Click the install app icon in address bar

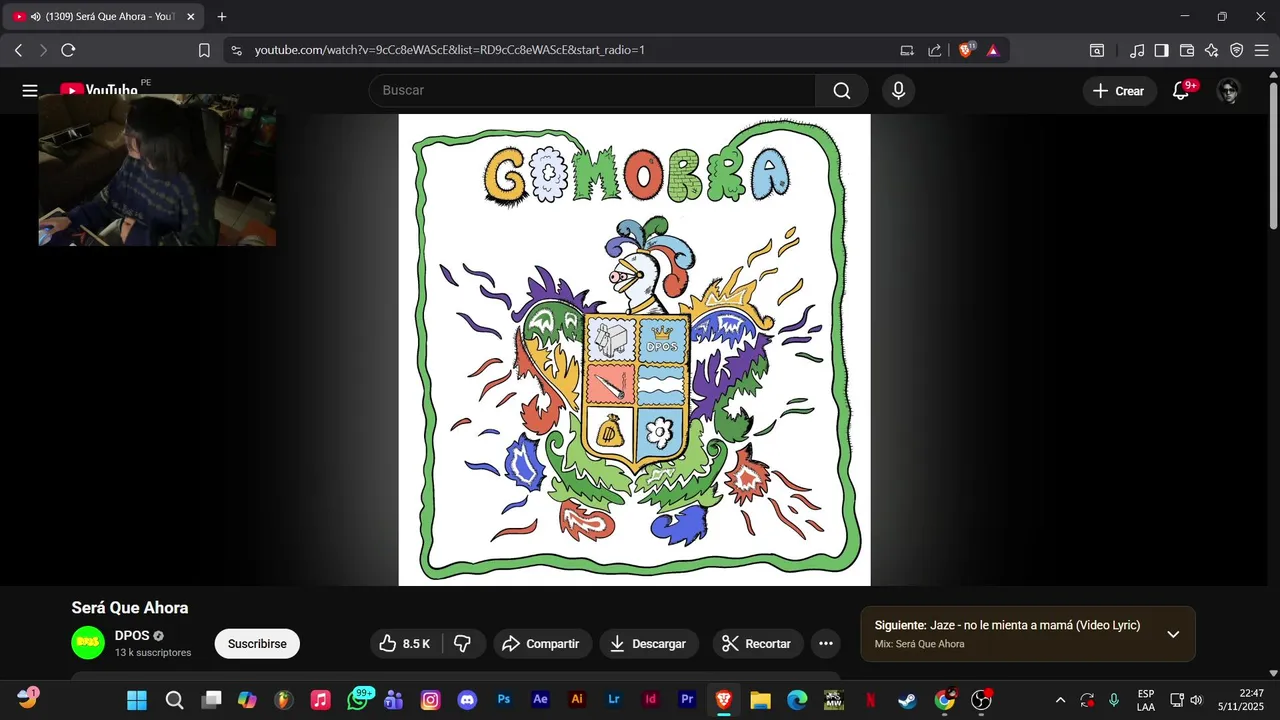(907, 50)
